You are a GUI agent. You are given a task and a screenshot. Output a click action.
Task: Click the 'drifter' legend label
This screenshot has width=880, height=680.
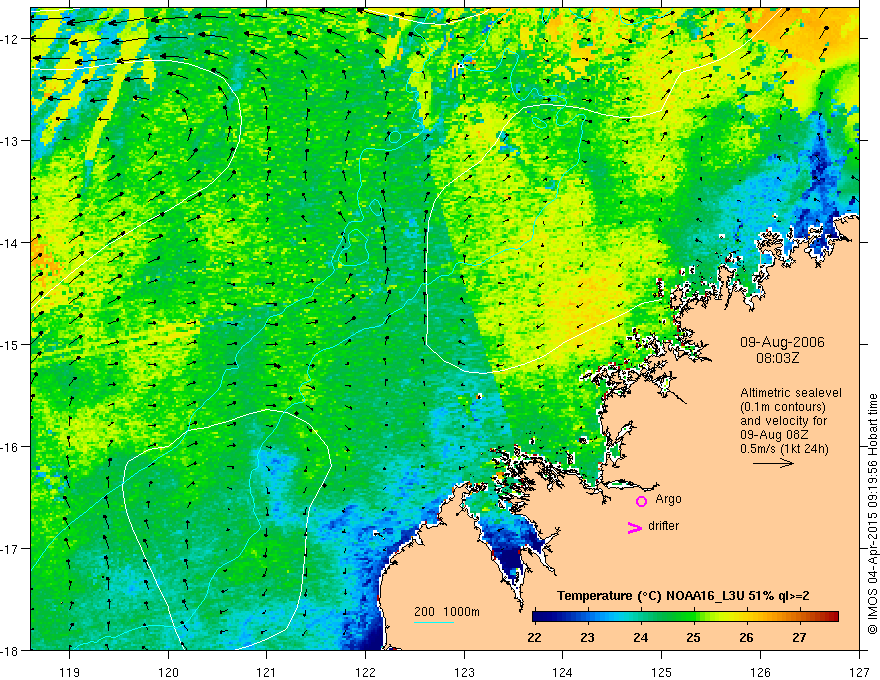coord(663,526)
